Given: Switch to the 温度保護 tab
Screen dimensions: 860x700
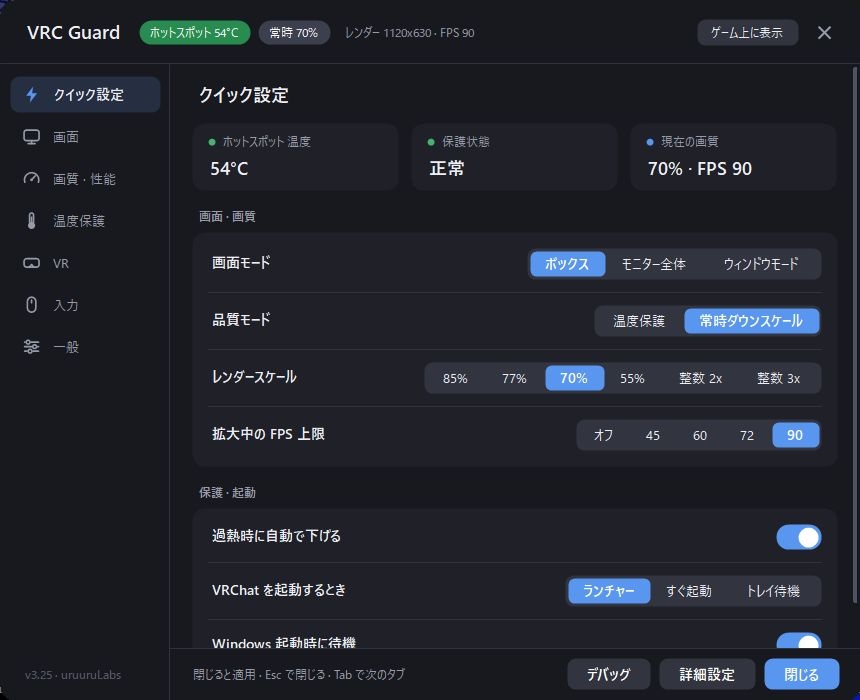Looking at the screenshot, I should [x=86, y=221].
